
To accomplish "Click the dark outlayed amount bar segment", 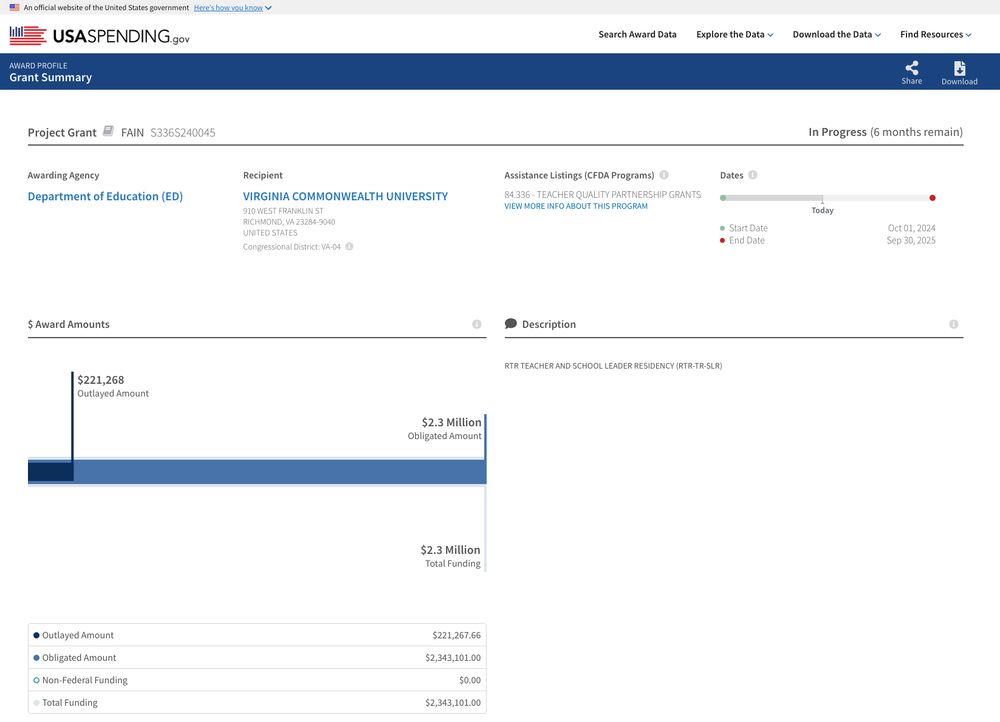I will [x=50, y=471].
